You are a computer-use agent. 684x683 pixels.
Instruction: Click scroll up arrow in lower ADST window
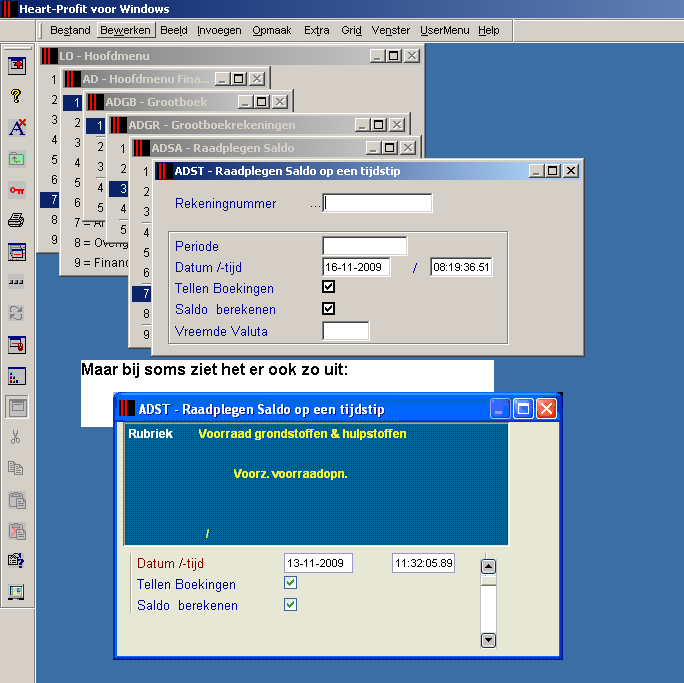(488, 567)
